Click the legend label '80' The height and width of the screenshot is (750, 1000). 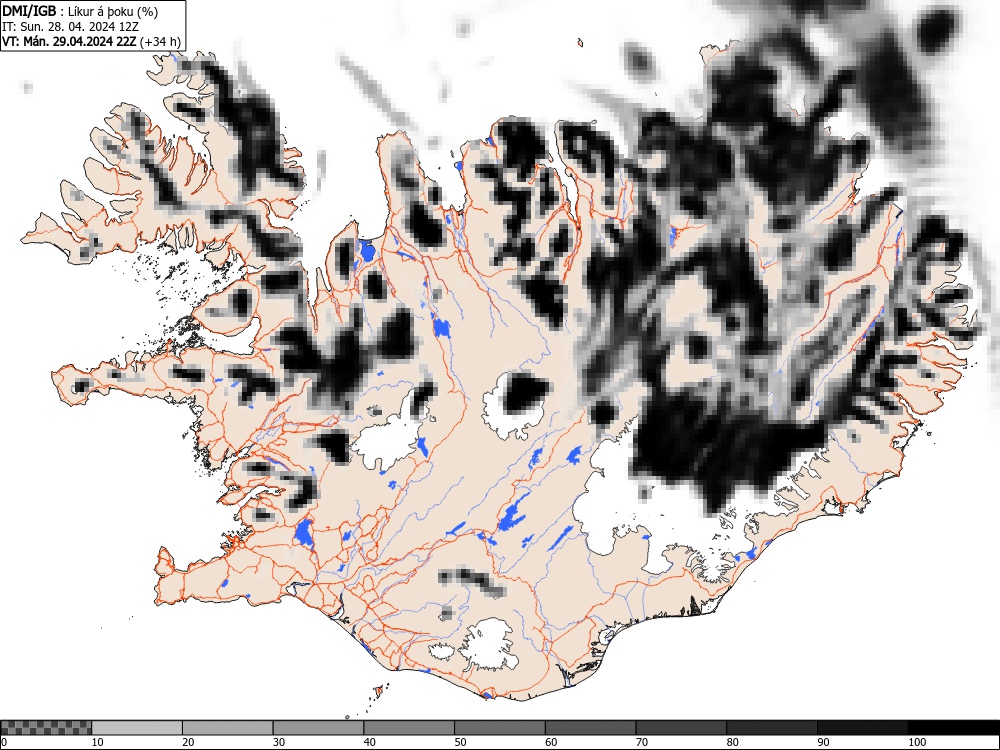click(732, 742)
